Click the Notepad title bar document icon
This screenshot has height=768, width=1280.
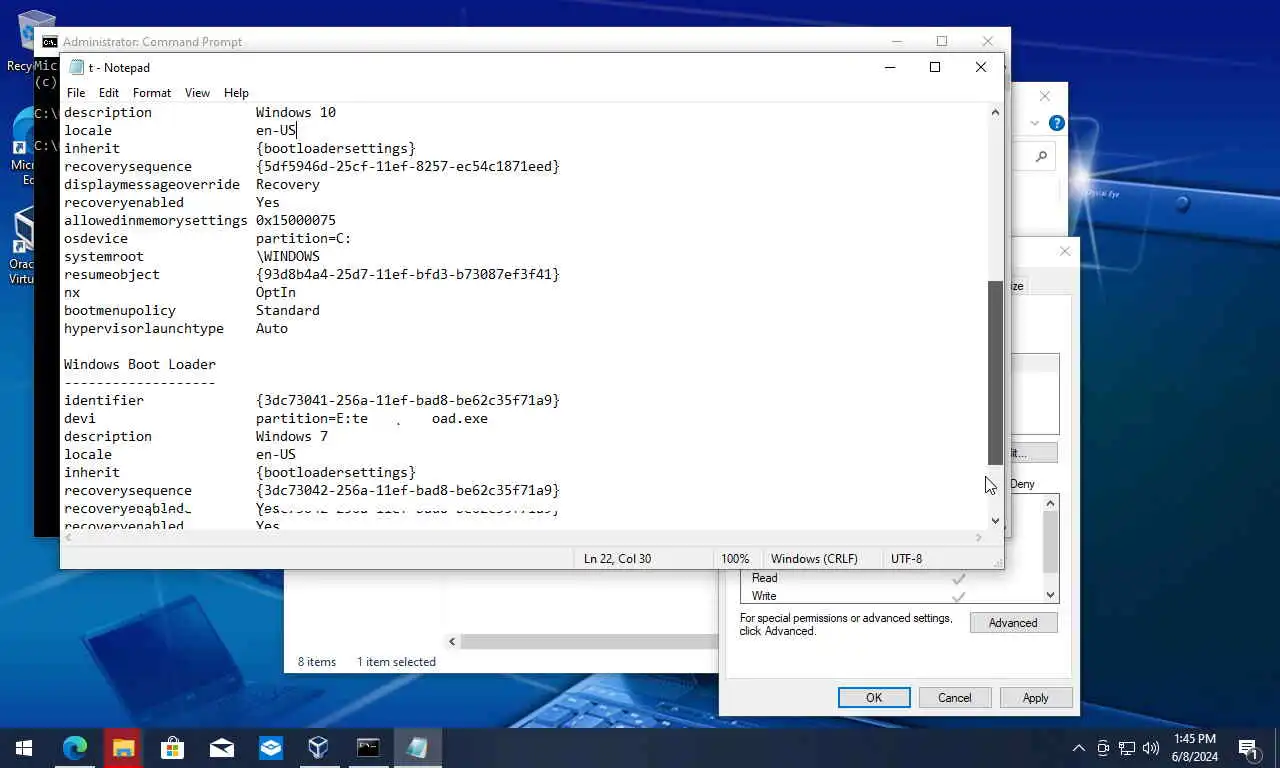[x=76, y=67]
